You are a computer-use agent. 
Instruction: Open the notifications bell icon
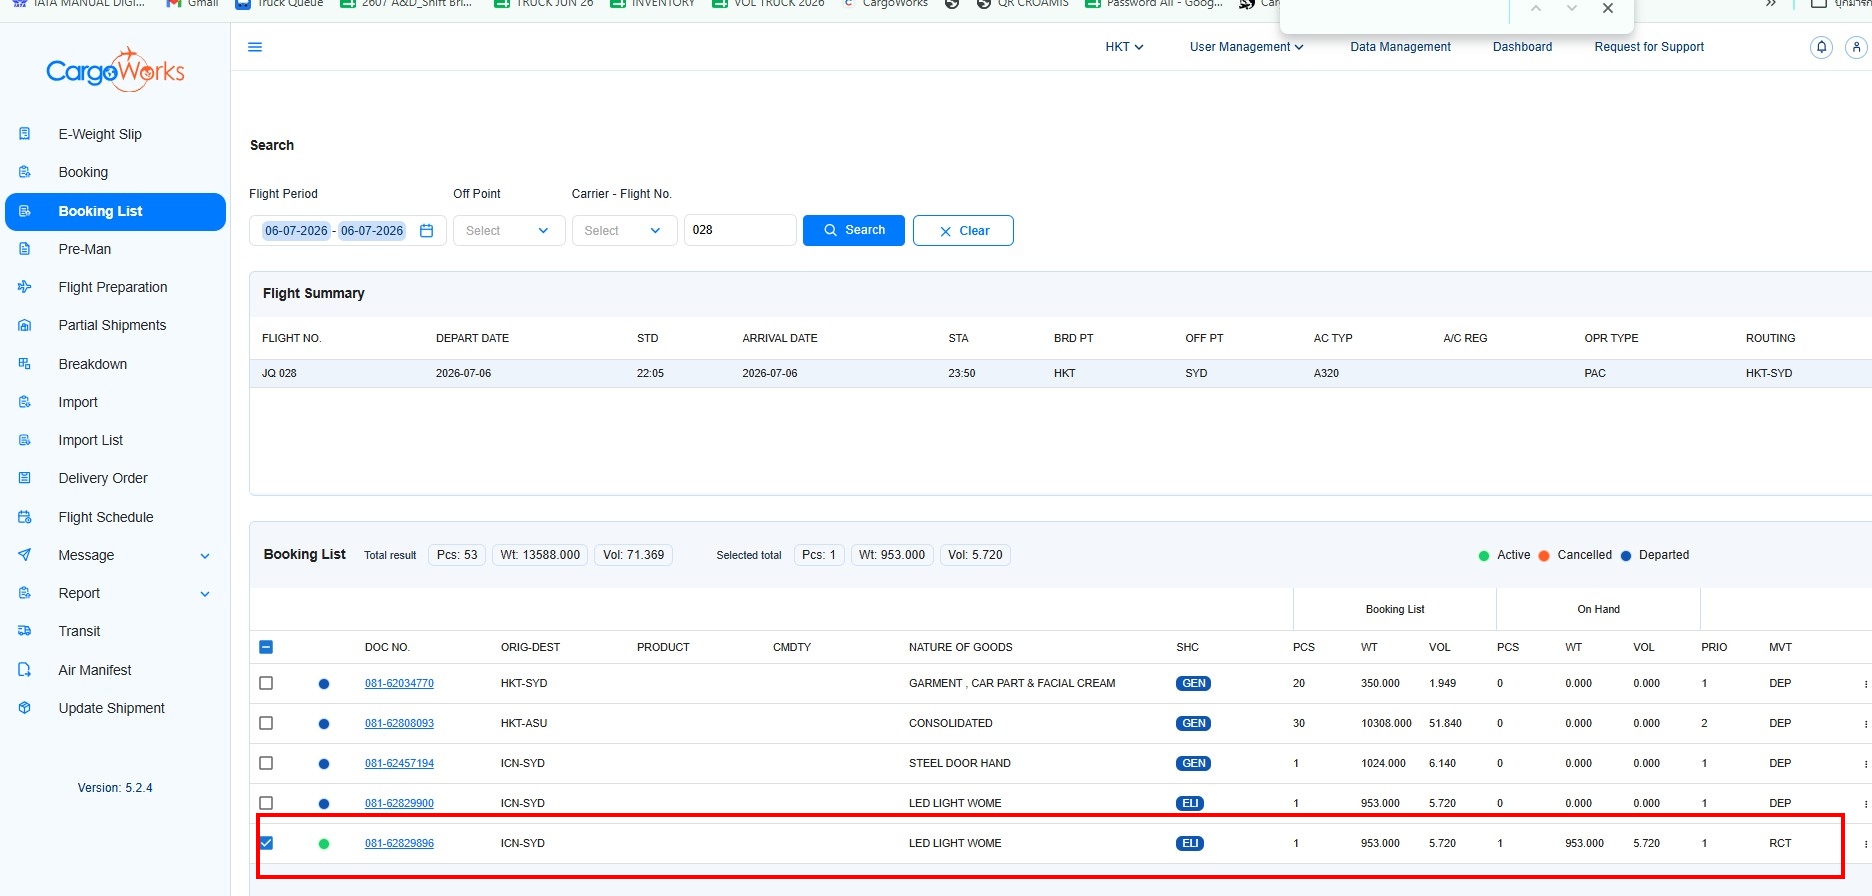coord(1821,47)
